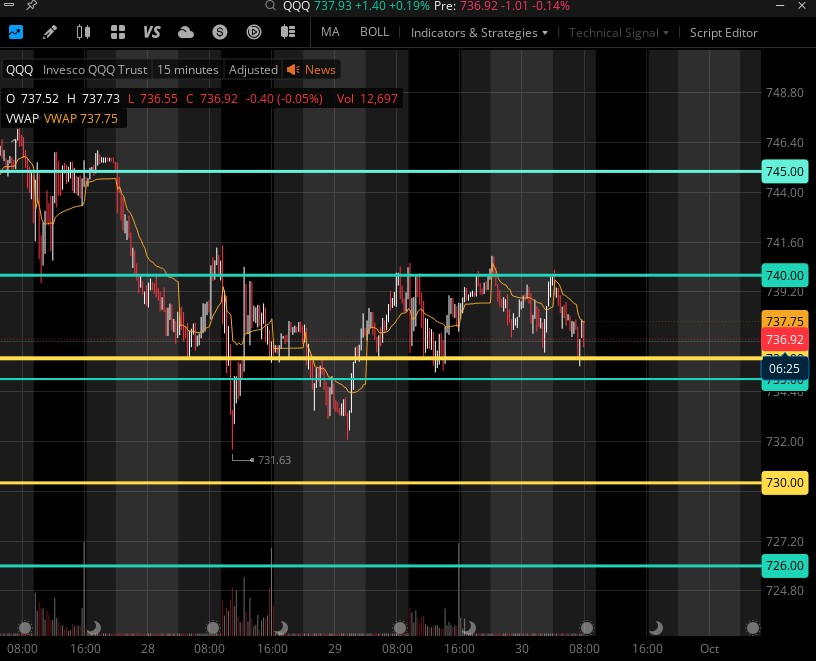Click the 746.40 price axis label
Screen dimensions: 816x661
(785, 143)
